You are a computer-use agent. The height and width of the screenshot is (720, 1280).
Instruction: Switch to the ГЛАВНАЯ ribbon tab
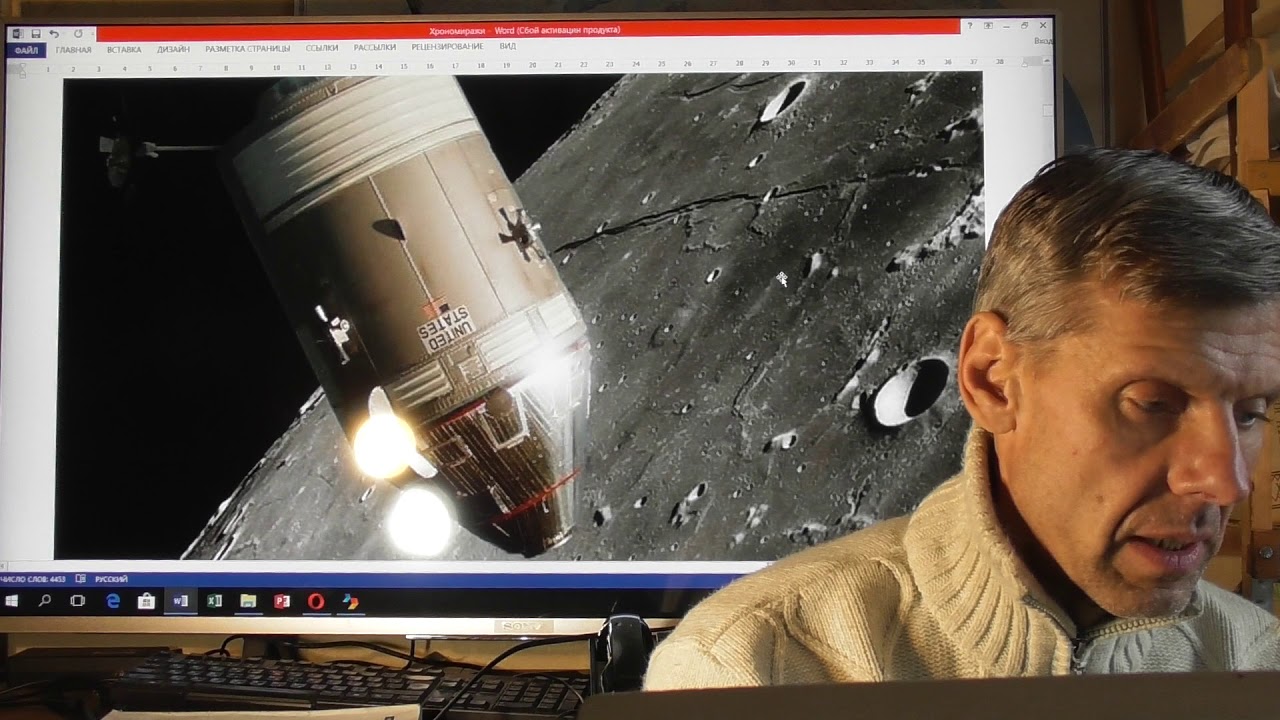[x=73, y=49]
